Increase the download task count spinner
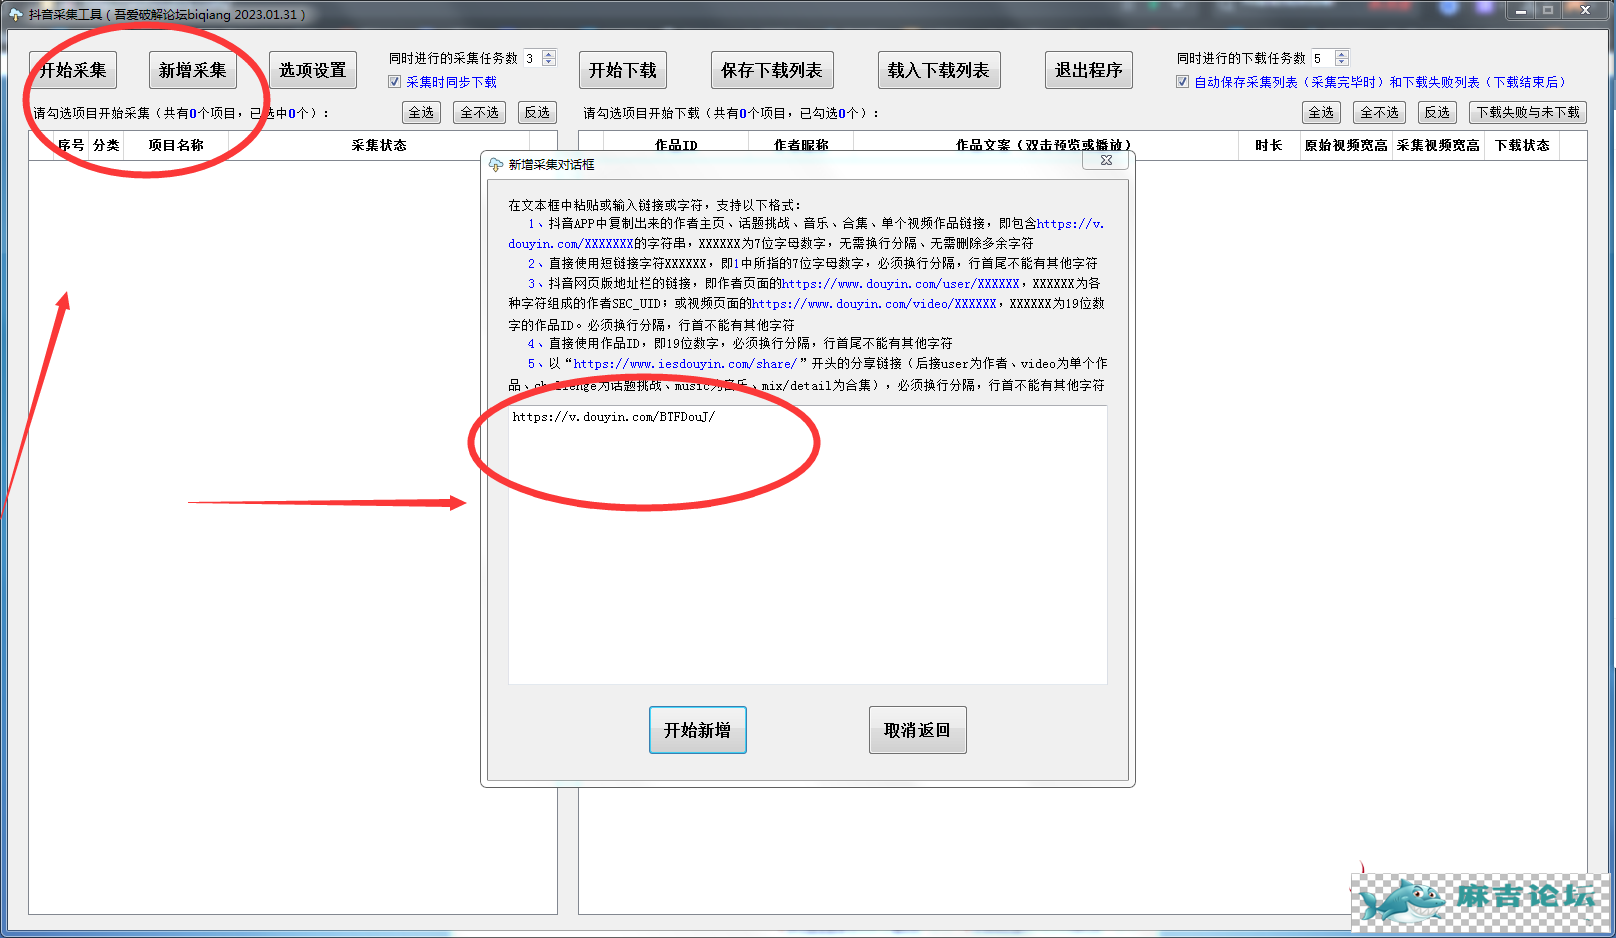 (1342, 54)
